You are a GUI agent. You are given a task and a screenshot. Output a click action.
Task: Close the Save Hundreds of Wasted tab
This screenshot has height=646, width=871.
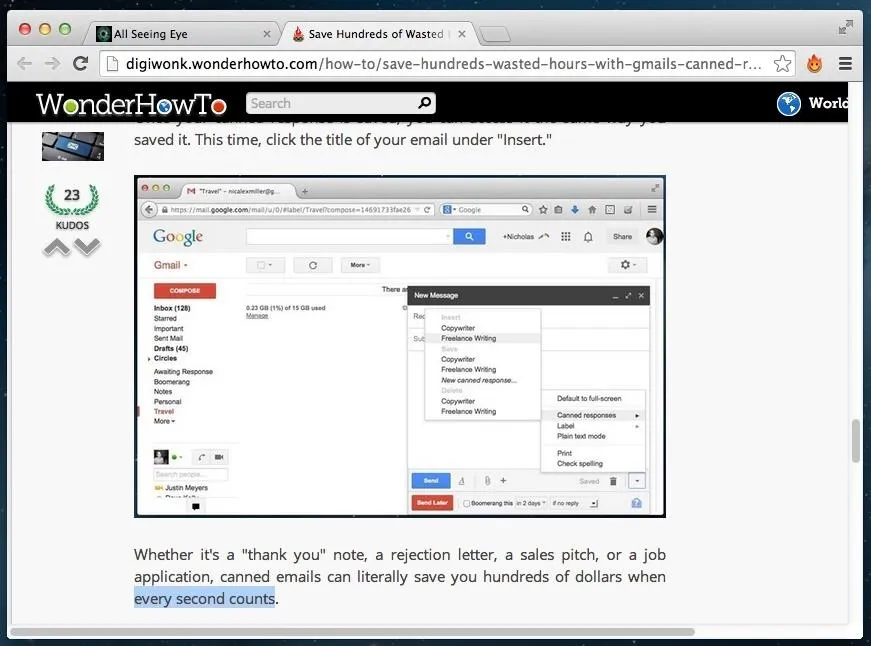click(462, 34)
